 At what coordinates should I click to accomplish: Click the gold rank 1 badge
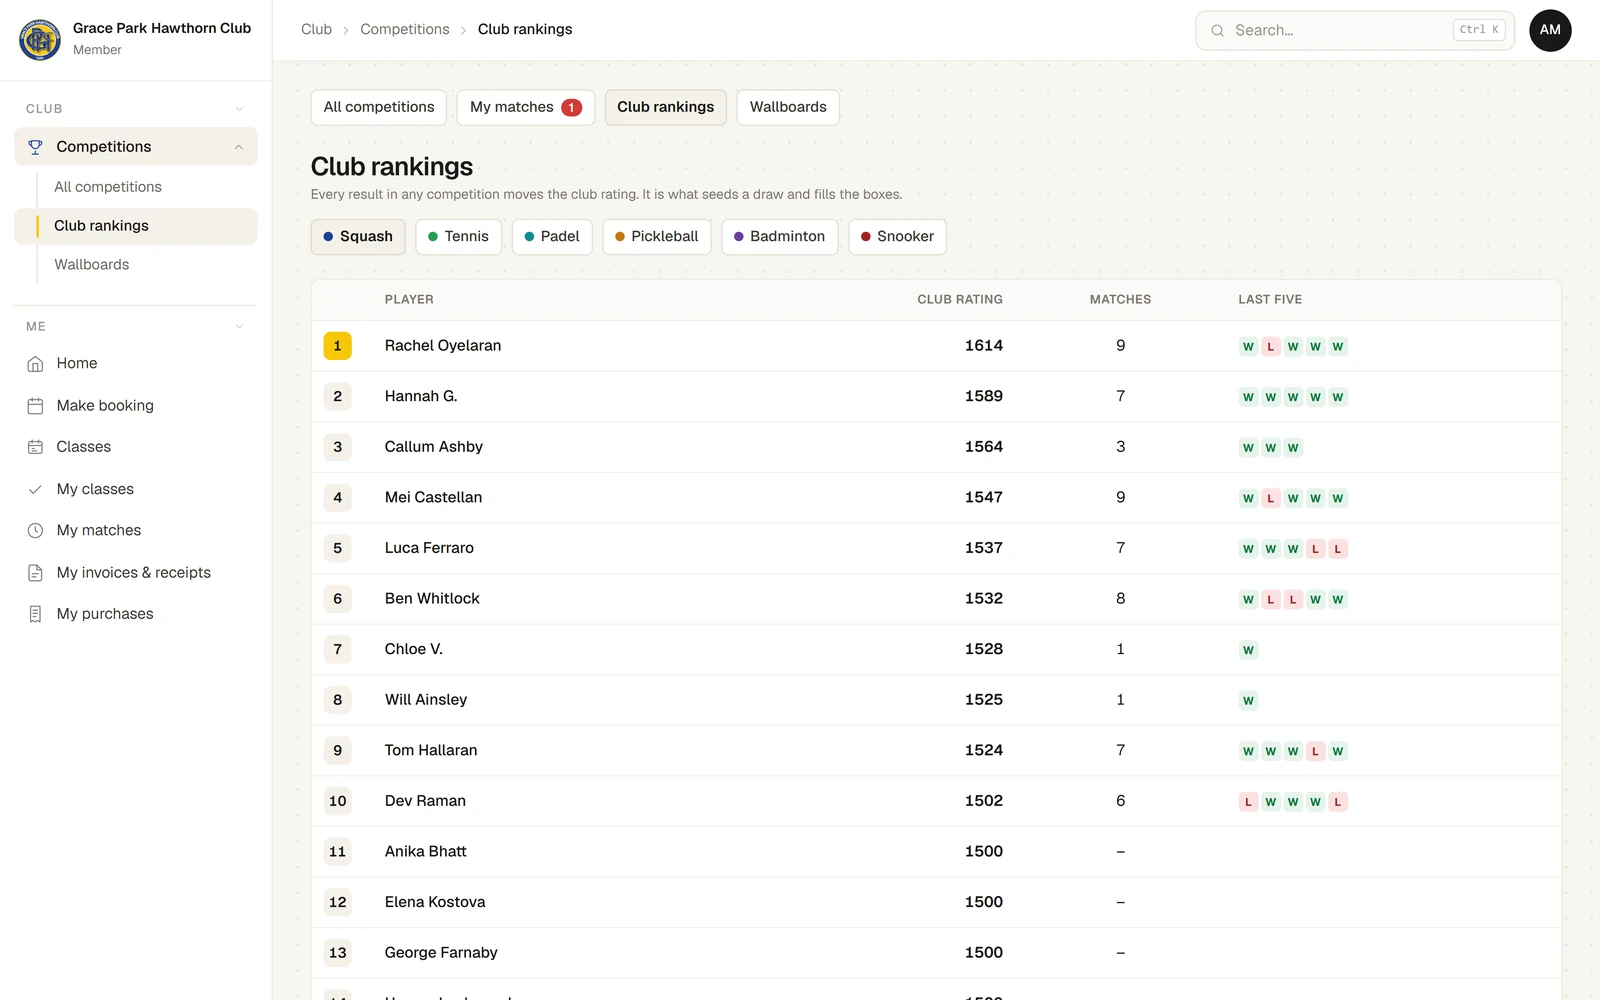(x=337, y=346)
